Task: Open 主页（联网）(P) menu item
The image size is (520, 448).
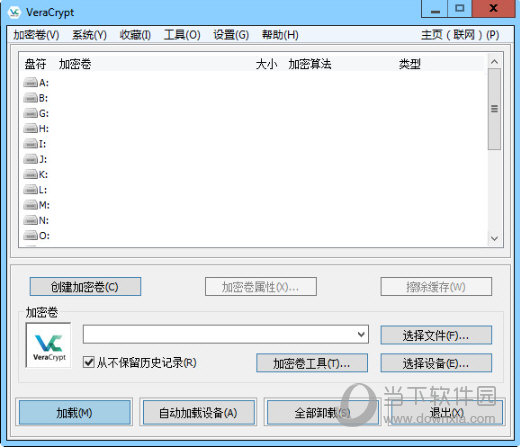Action: coord(460,35)
